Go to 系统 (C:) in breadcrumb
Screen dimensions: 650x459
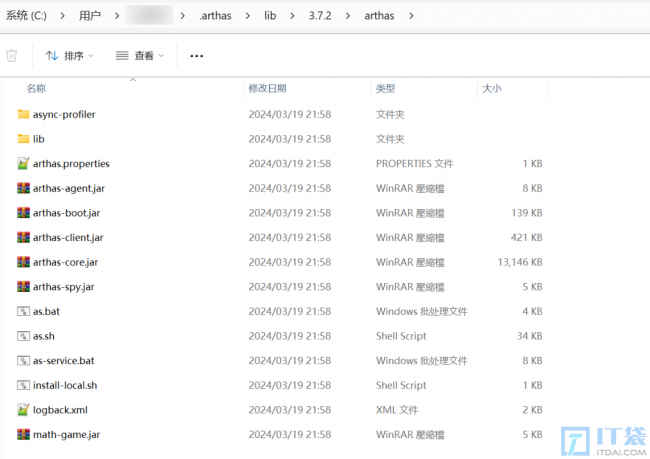coord(26,16)
